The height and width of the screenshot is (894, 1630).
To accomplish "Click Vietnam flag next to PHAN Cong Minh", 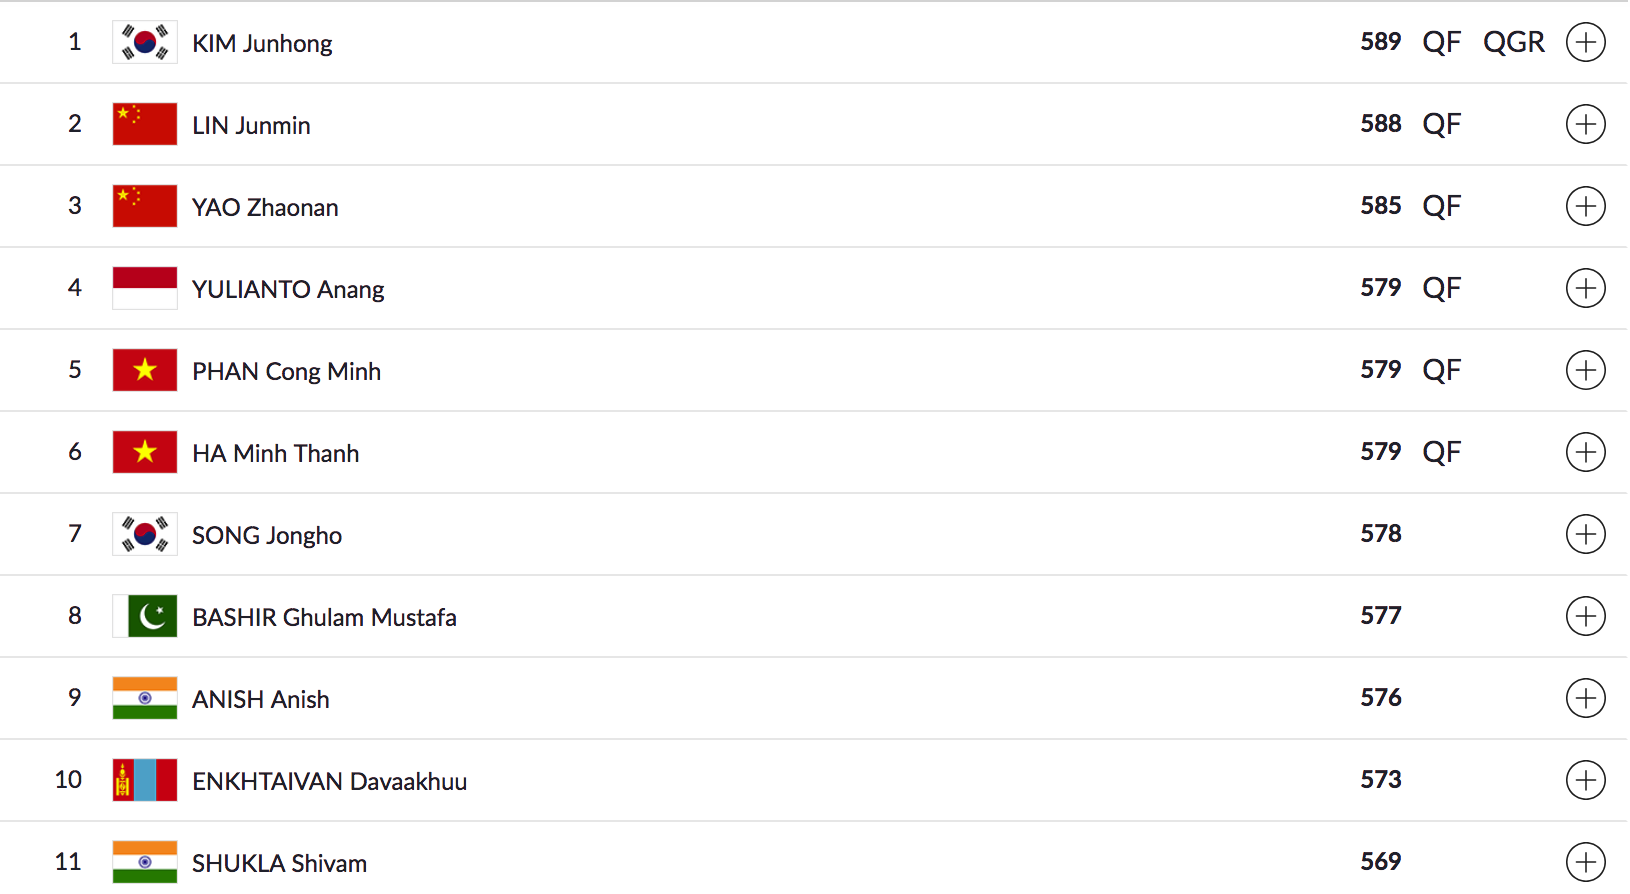I will coord(145,370).
